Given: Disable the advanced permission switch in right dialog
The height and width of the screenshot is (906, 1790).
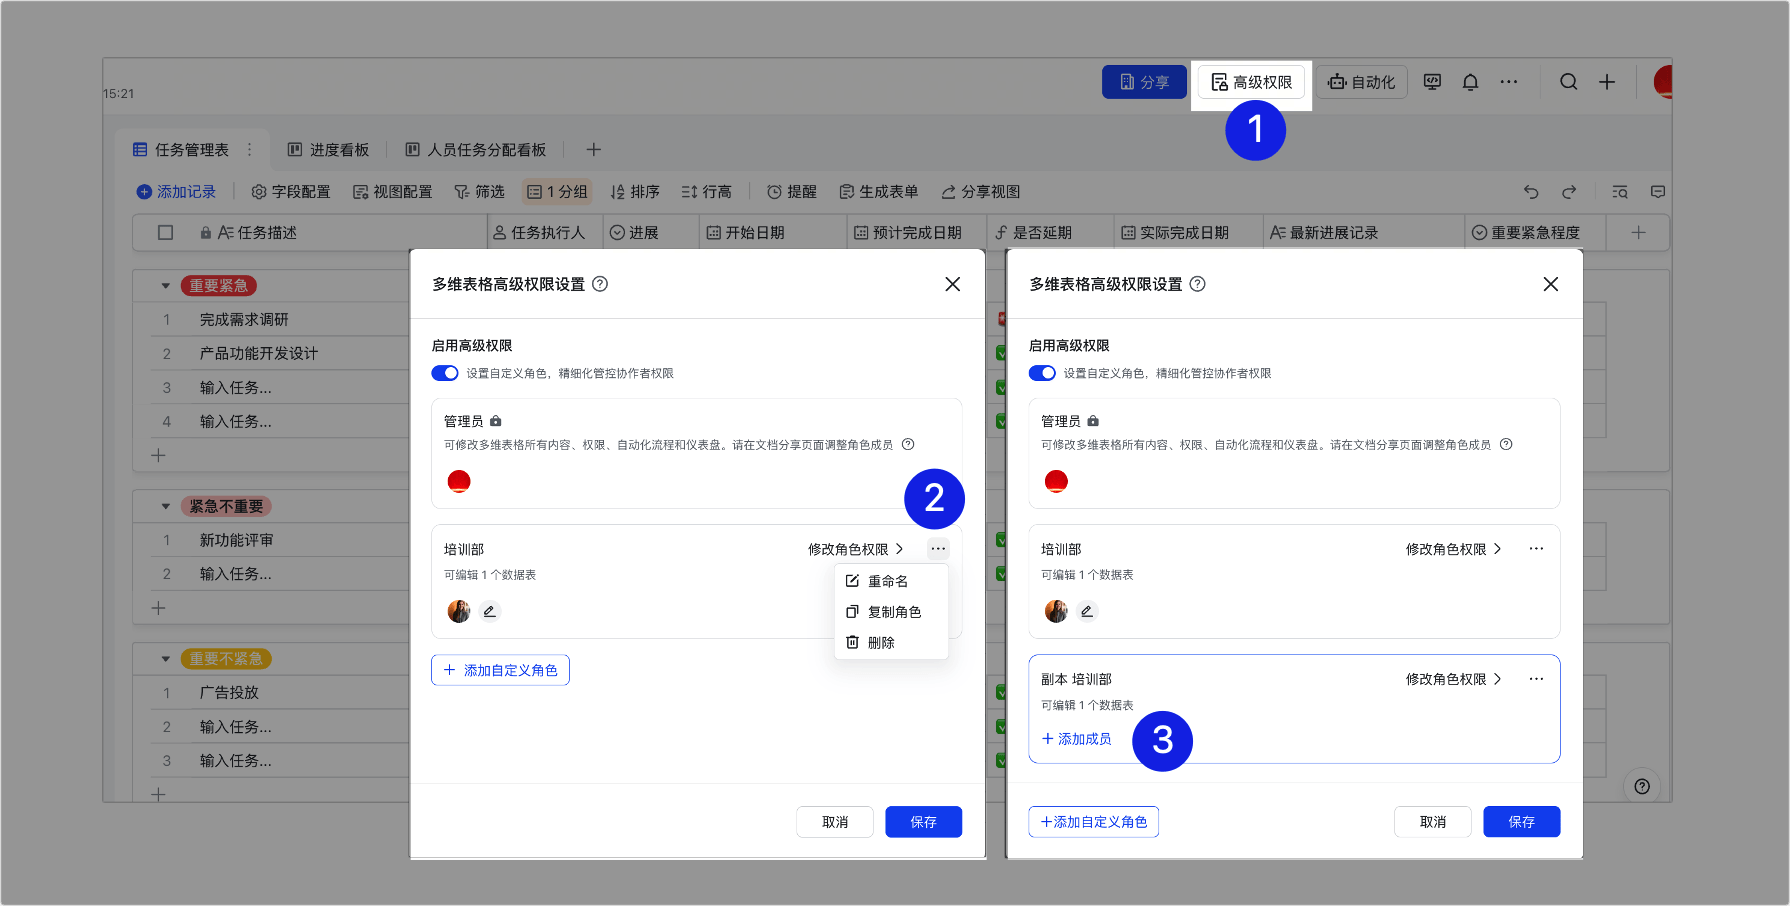Looking at the screenshot, I should point(1042,372).
